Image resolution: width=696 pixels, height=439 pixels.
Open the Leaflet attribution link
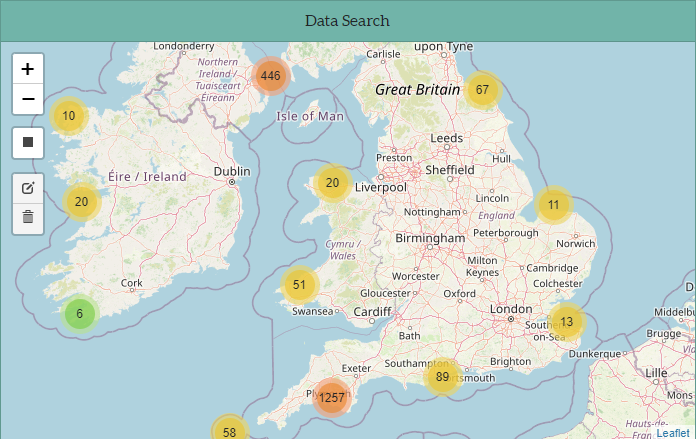pyautogui.click(x=673, y=432)
